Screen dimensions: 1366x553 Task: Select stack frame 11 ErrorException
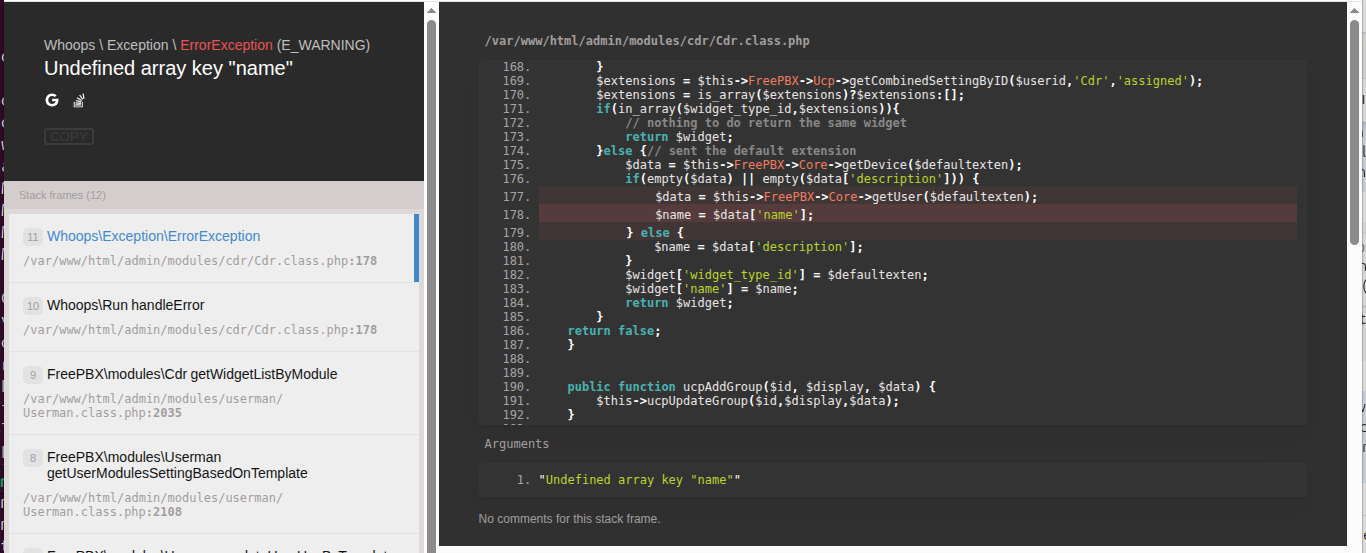[x=153, y=237]
